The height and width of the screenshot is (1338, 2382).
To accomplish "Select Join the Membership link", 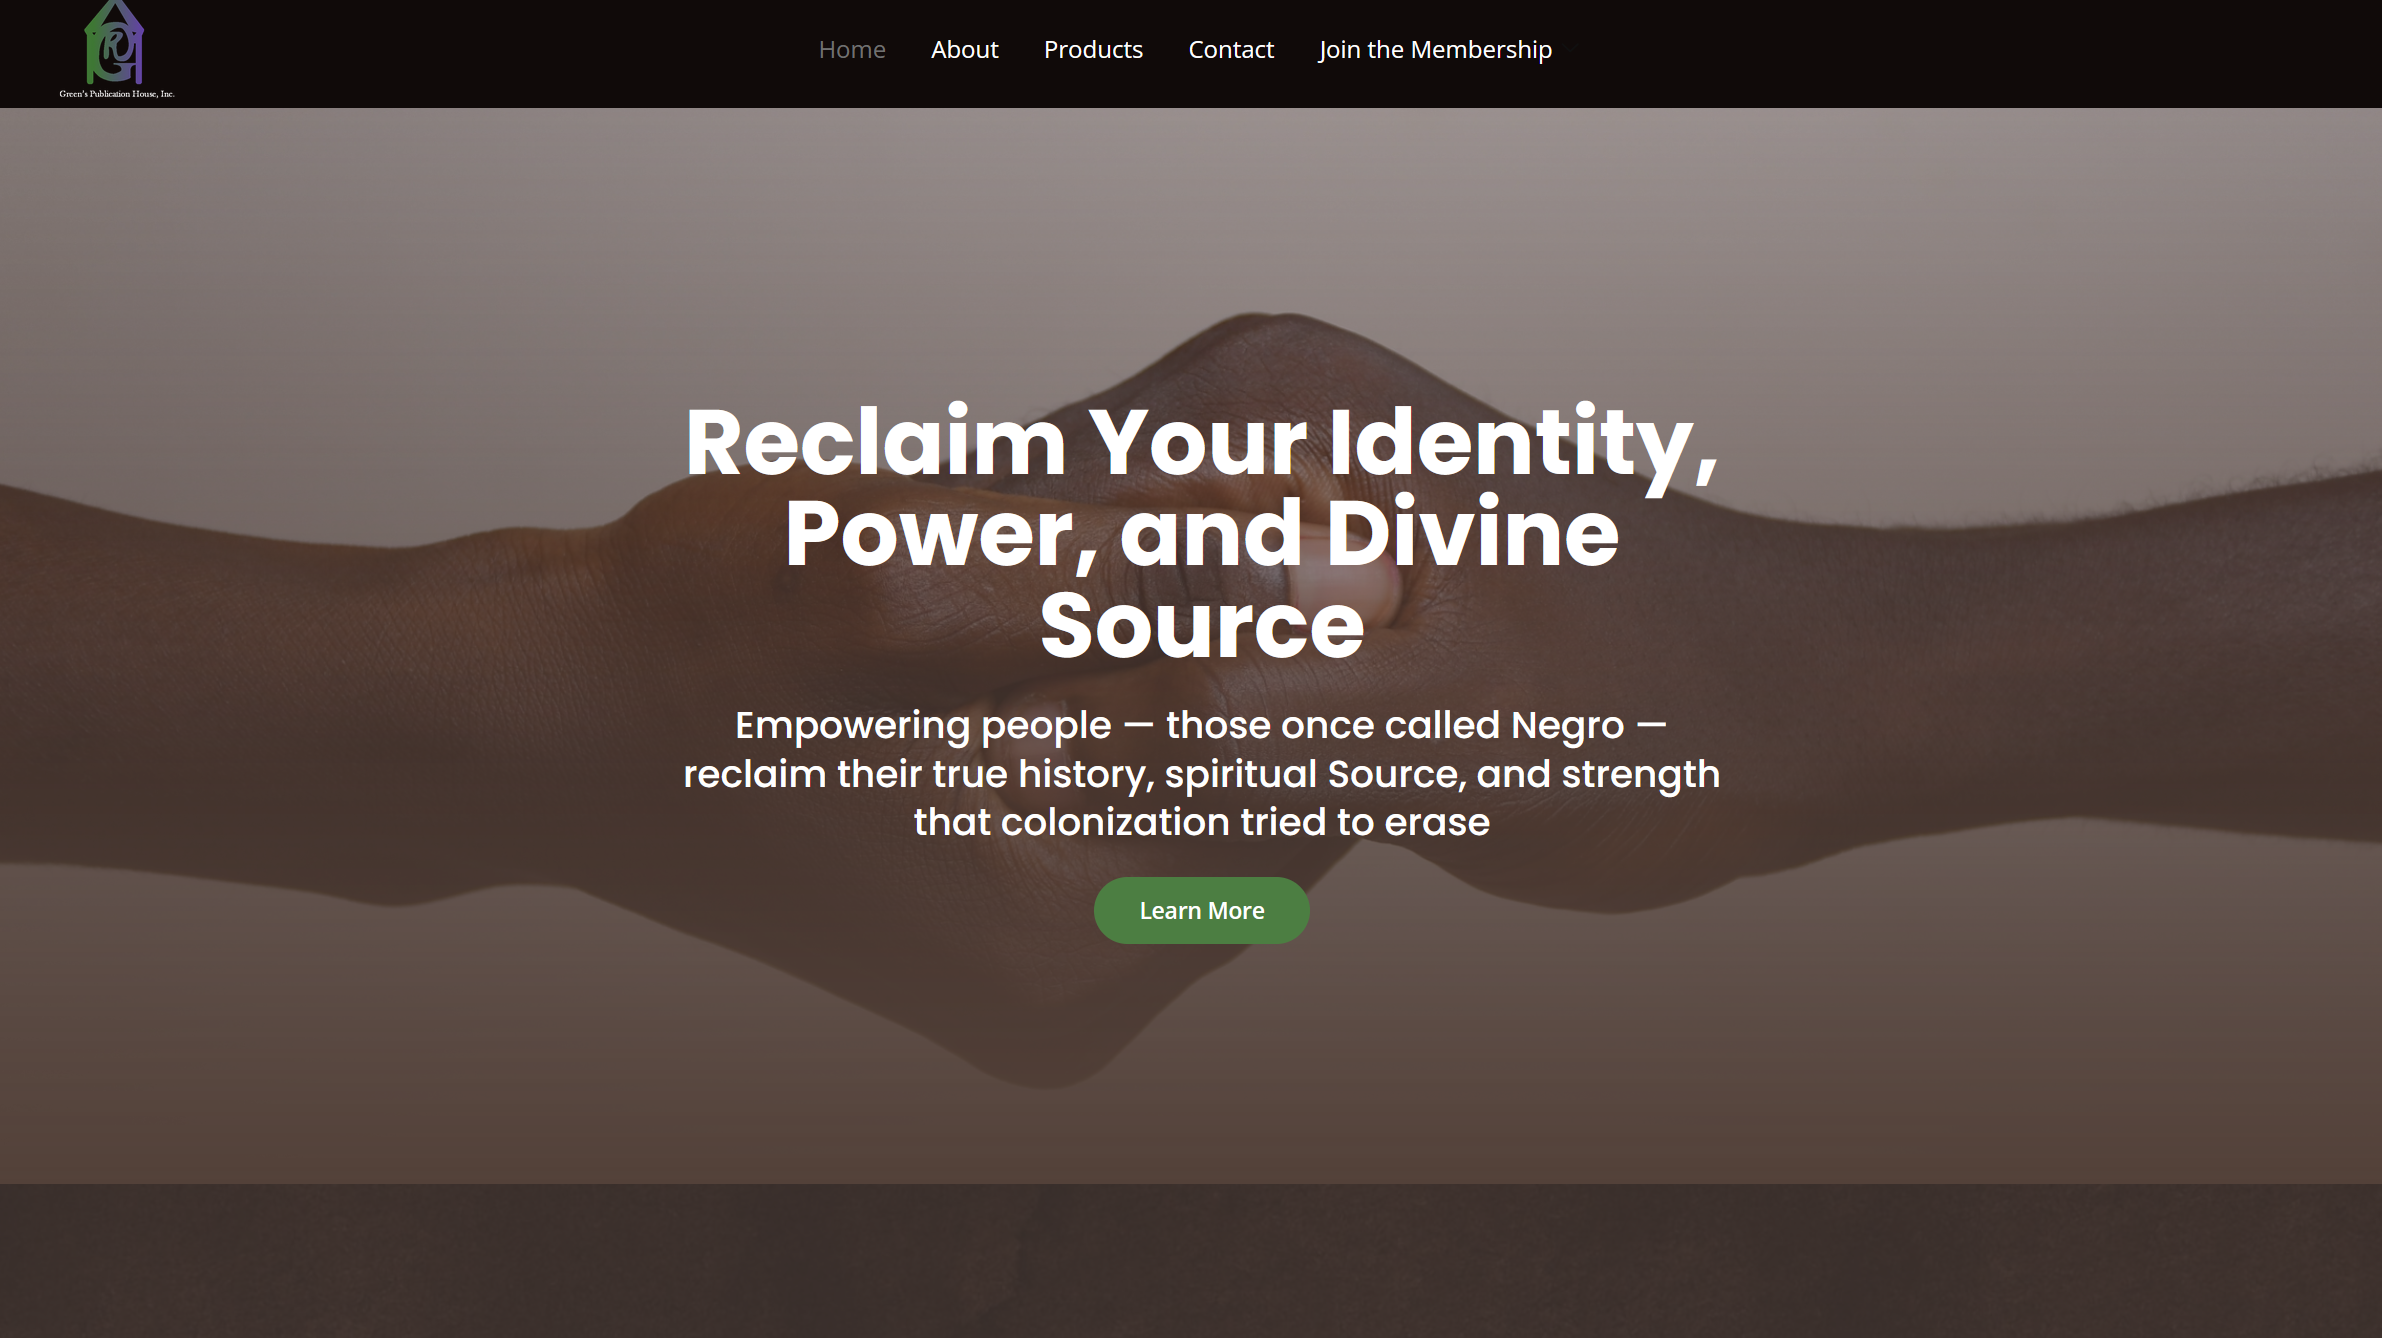I will (1435, 49).
